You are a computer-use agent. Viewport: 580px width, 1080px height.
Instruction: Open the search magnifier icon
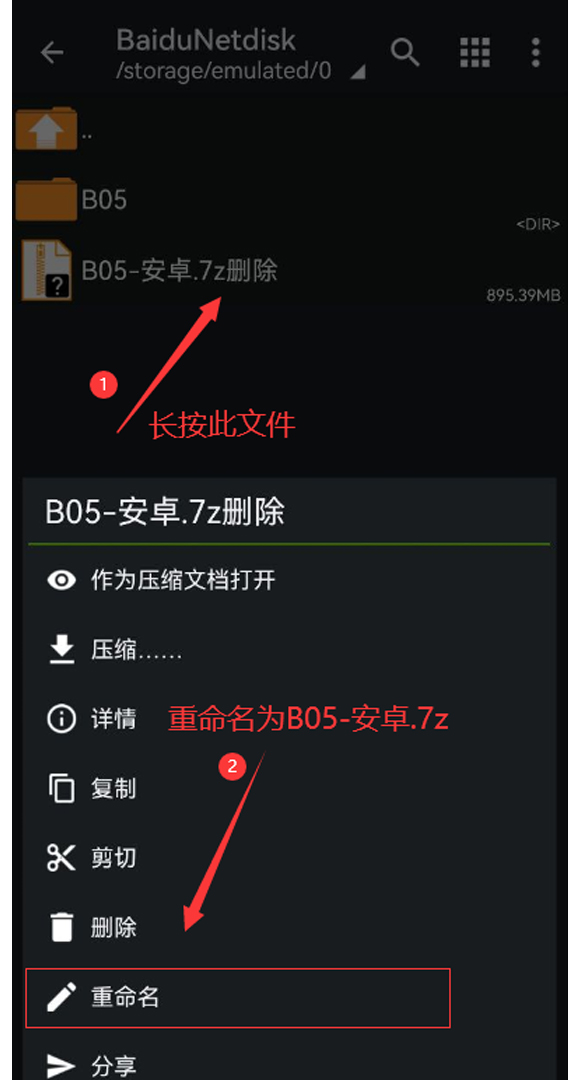click(x=405, y=52)
